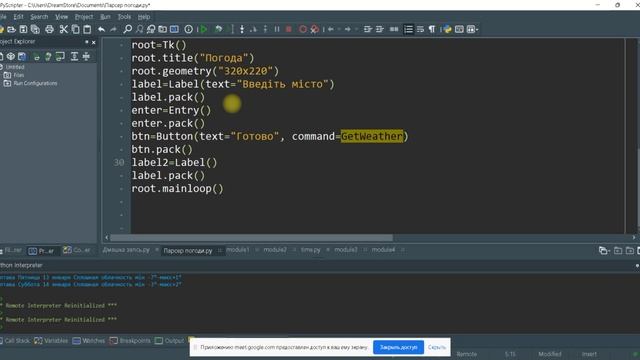The image size is (640, 360).
Task: Click the Скрыть link in sharing bar
Action: pos(437,347)
